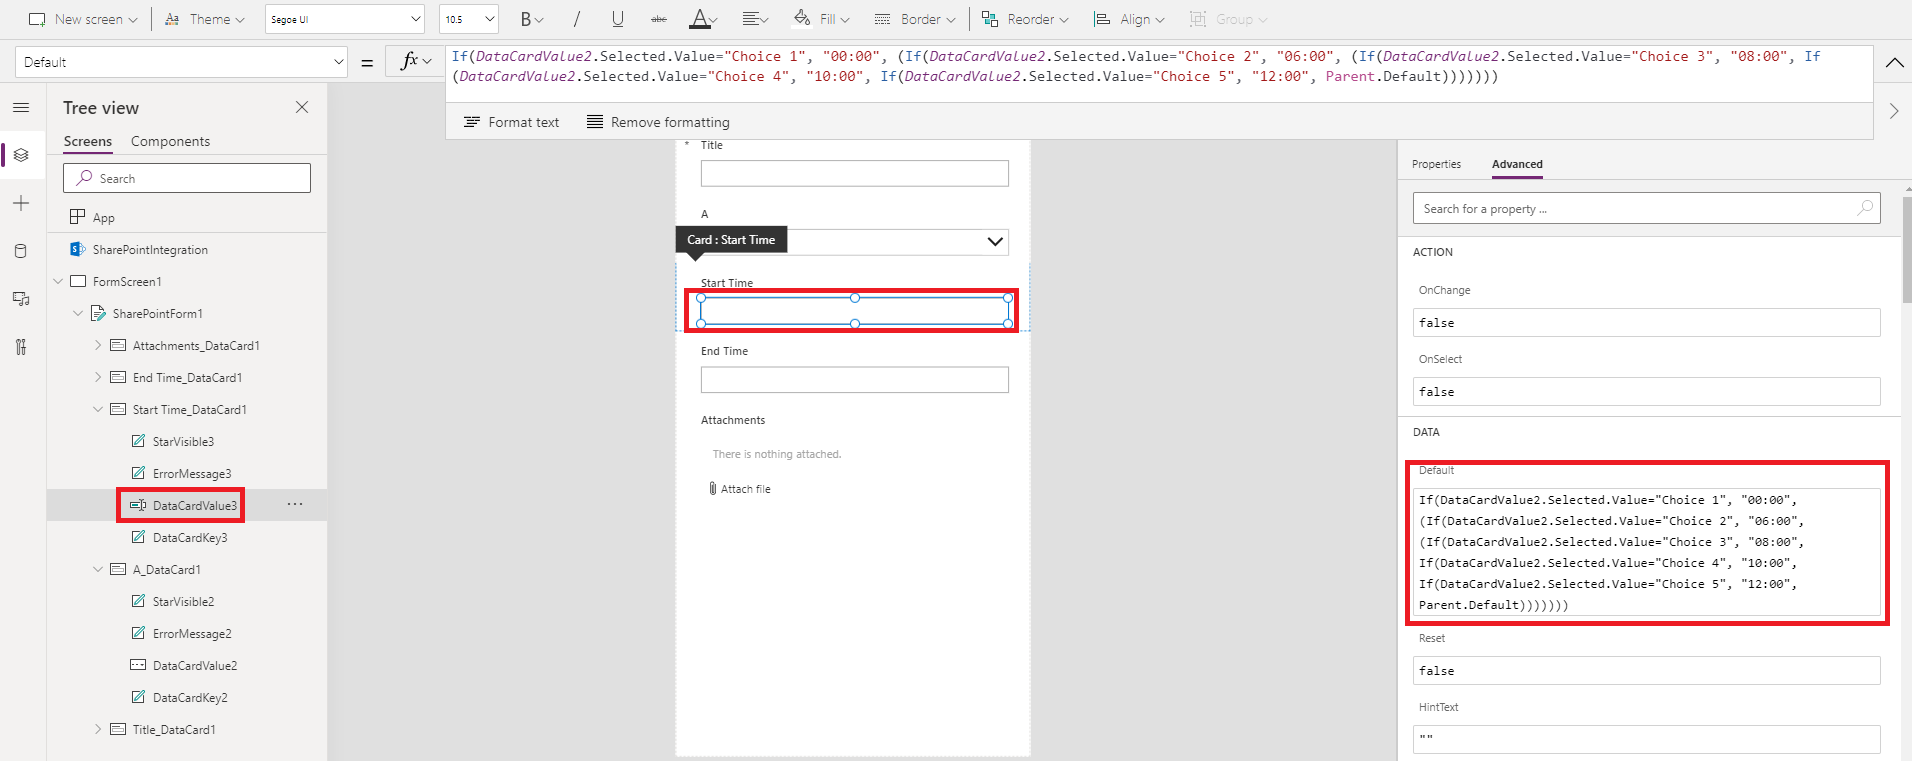Open the Advanced tools icon
1912x761 pixels.
(x=21, y=347)
